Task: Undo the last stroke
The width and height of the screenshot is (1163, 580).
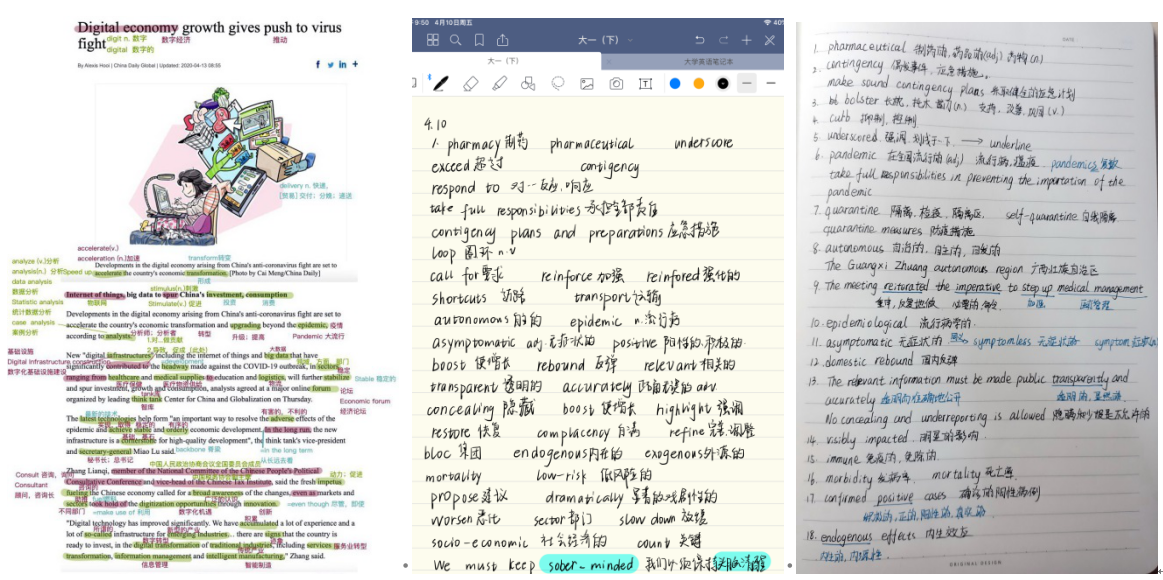Action: coord(699,40)
